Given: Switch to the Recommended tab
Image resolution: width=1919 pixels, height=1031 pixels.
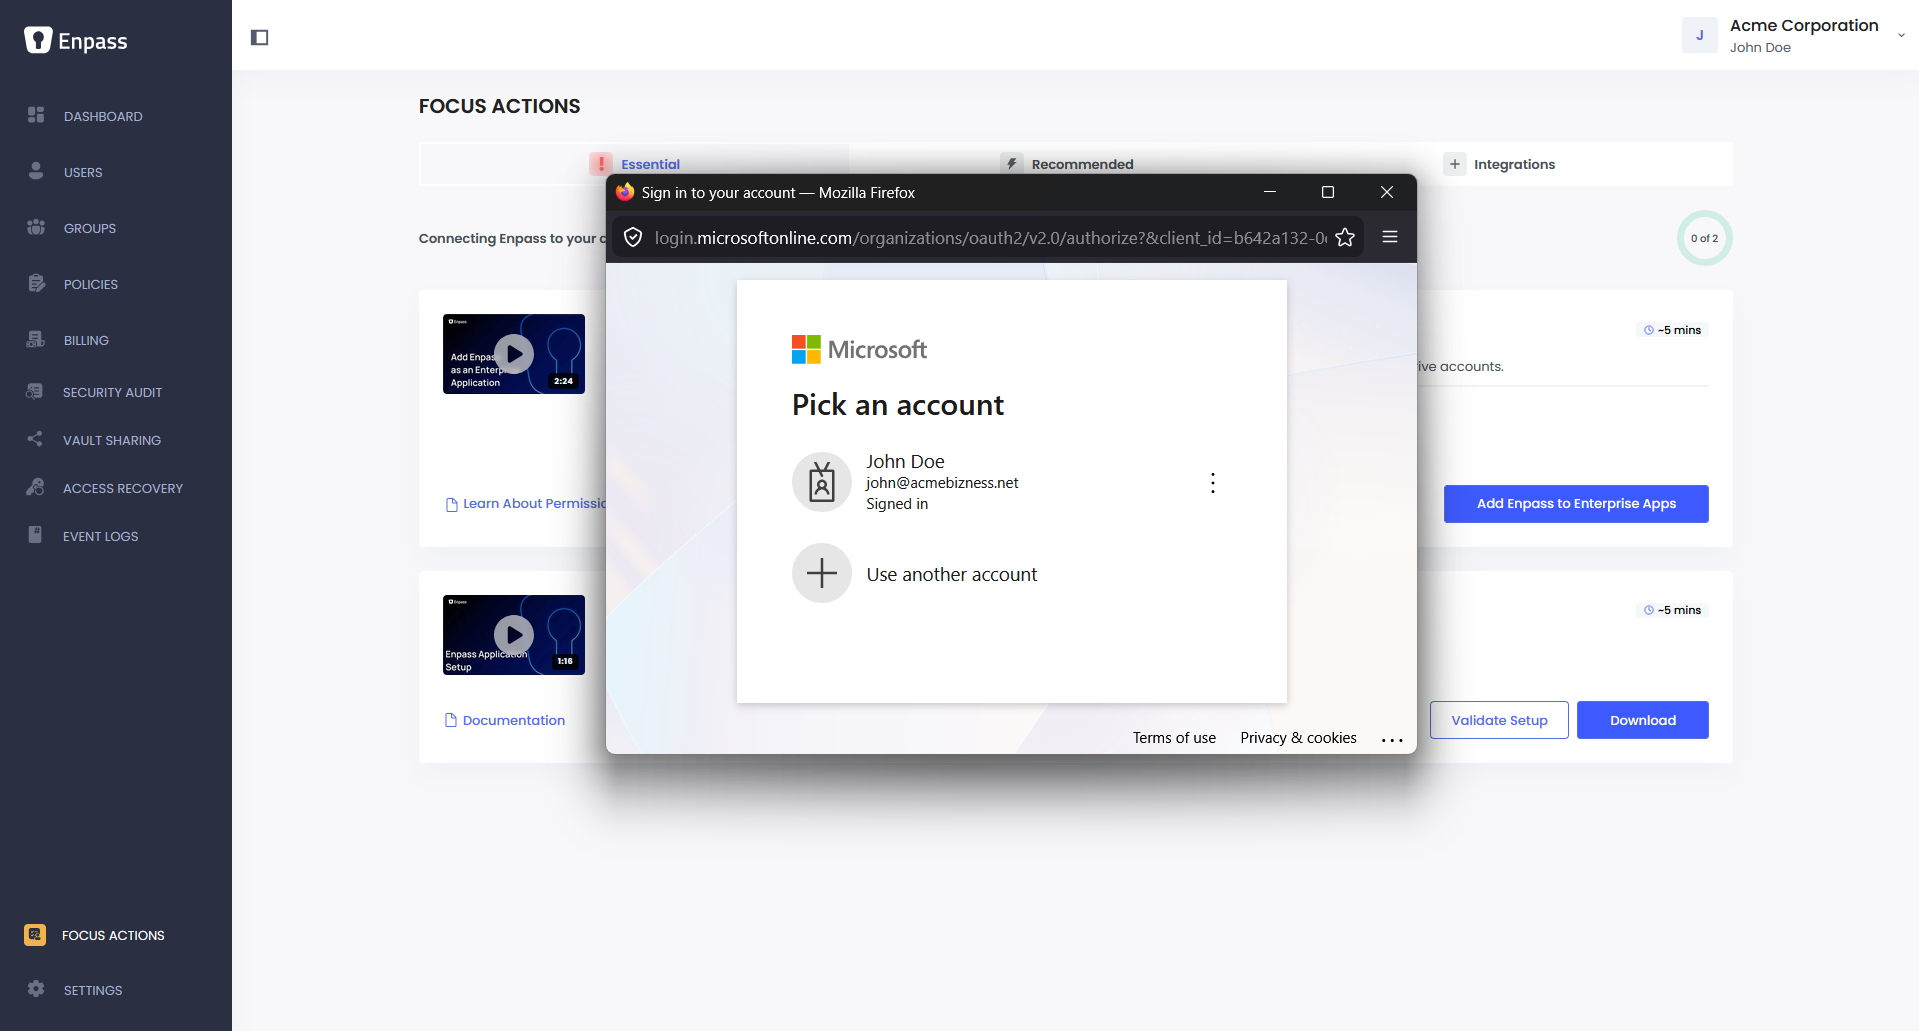Looking at the screenshot, I should tap(1067, 164).
